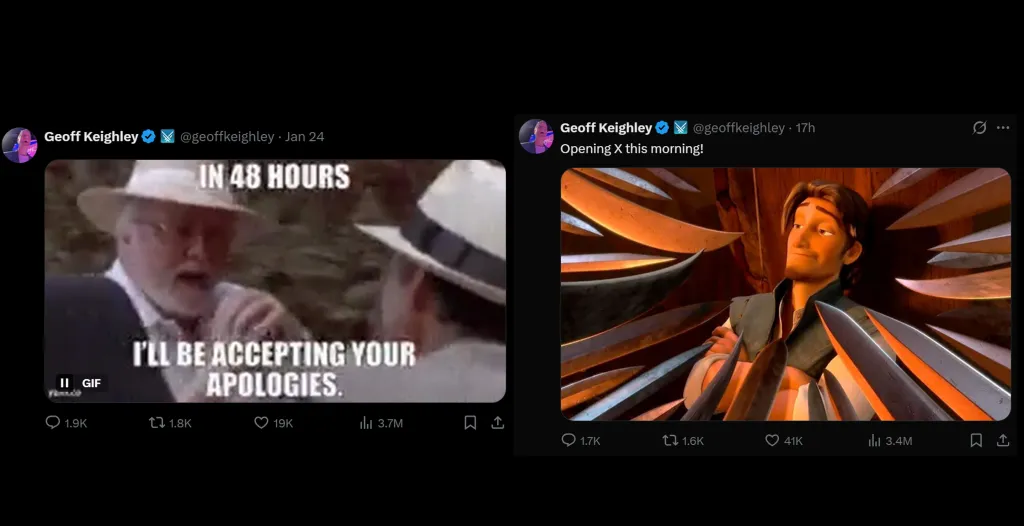Viewport: 1024px width, 526px height.
Task: View analytics showing 3.7M views
Action: [x=381, y=423]
